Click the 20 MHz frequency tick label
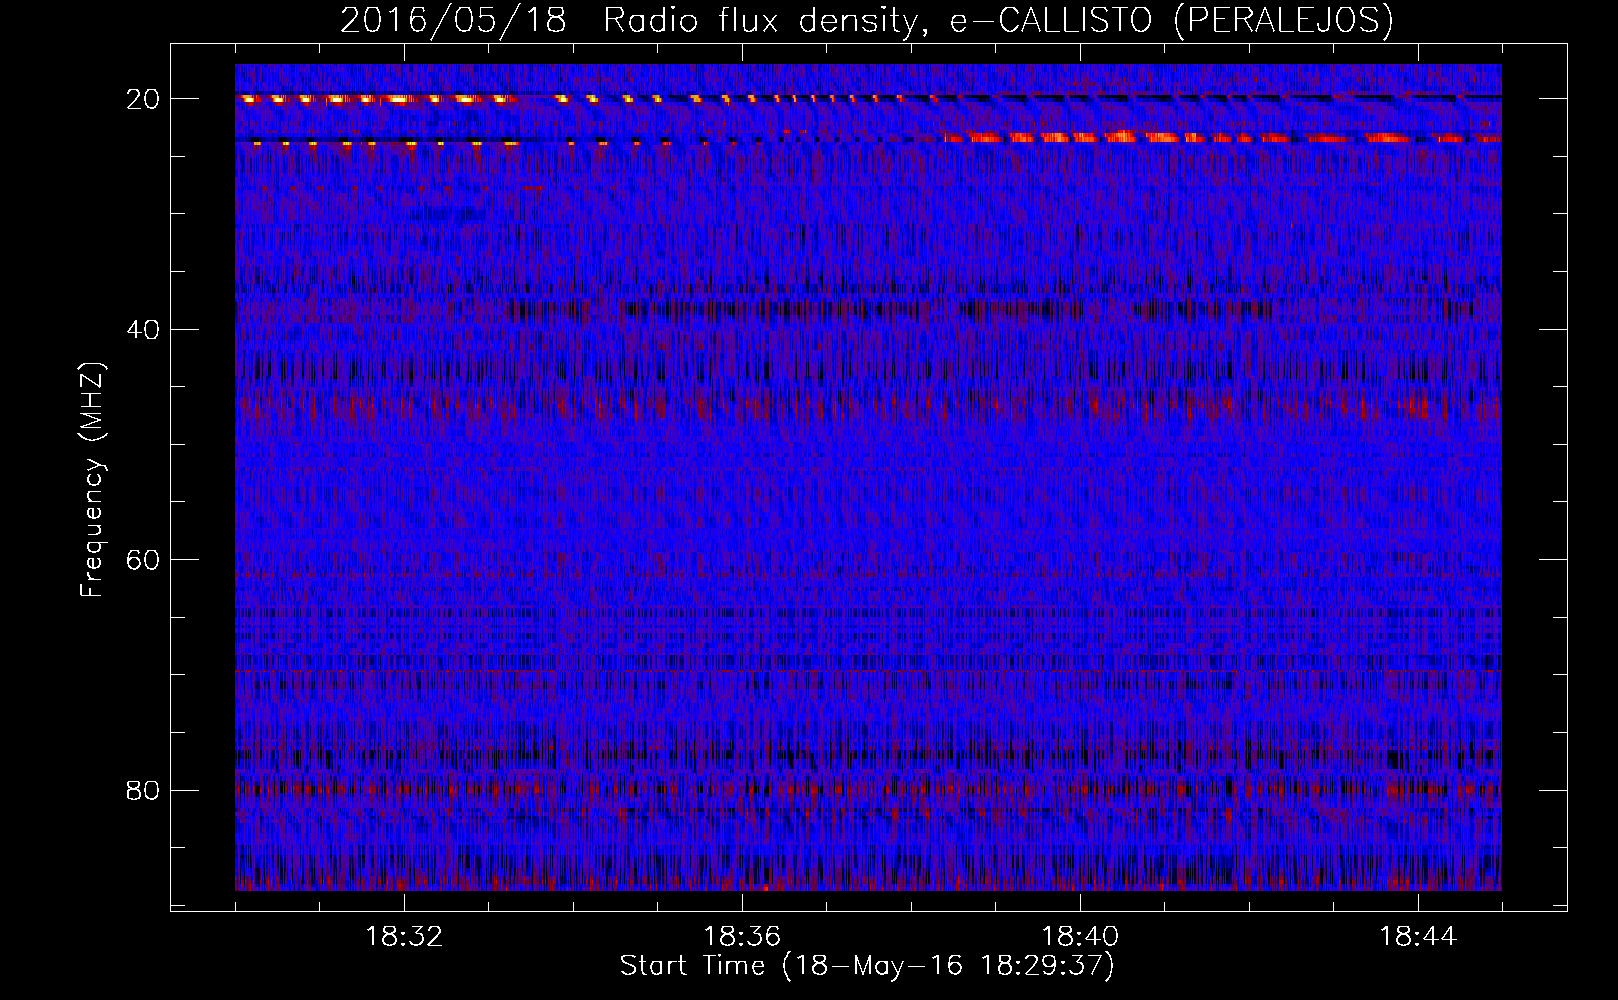This screenshot has height=1000, width=1618. [143, 99]
